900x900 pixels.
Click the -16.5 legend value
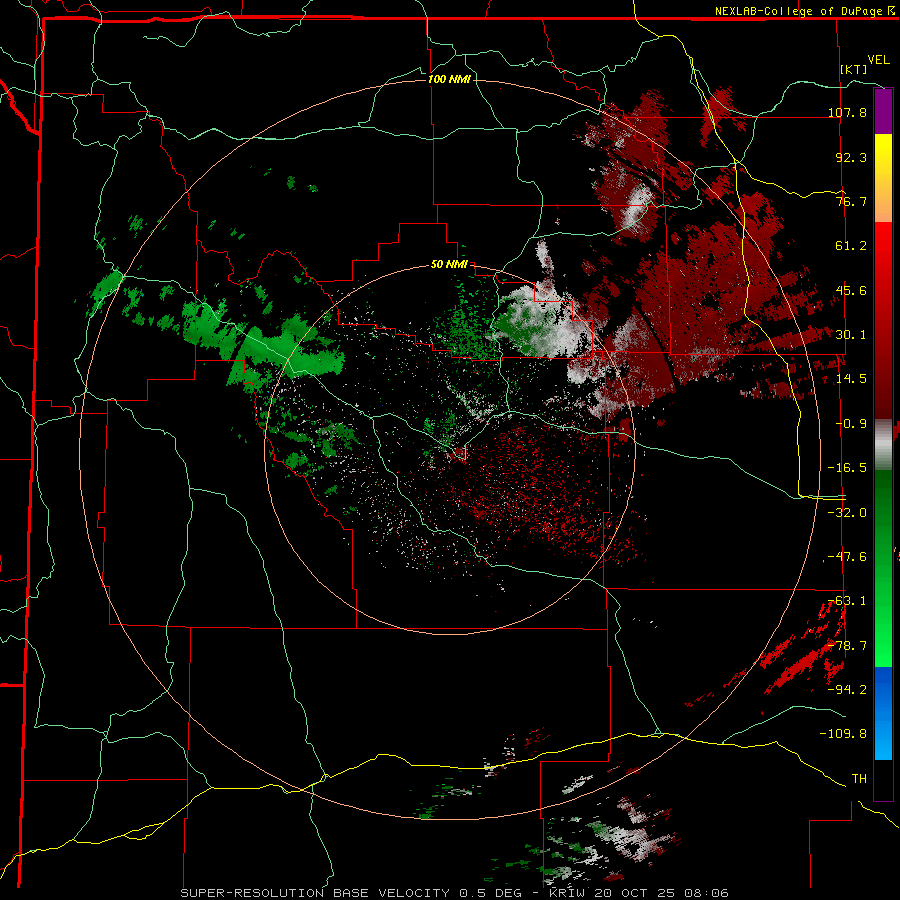point(847,468)
